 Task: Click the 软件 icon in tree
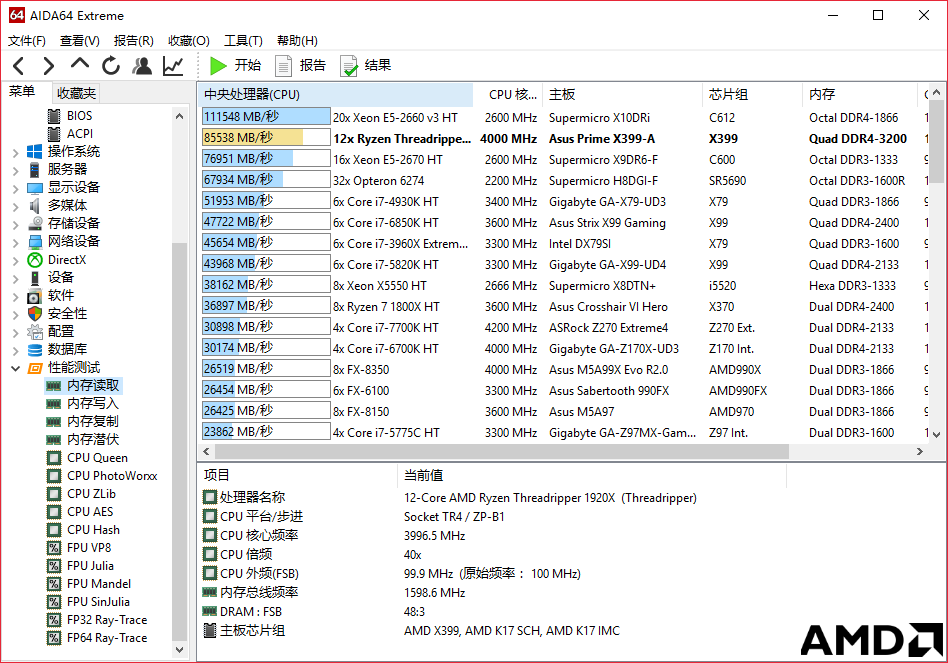coord(35,296)
